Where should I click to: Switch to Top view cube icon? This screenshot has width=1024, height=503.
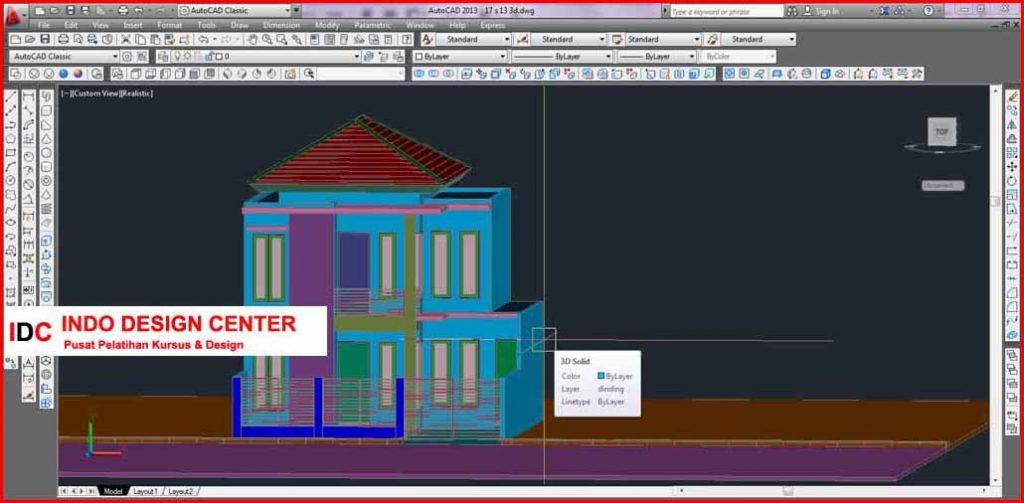136,74
